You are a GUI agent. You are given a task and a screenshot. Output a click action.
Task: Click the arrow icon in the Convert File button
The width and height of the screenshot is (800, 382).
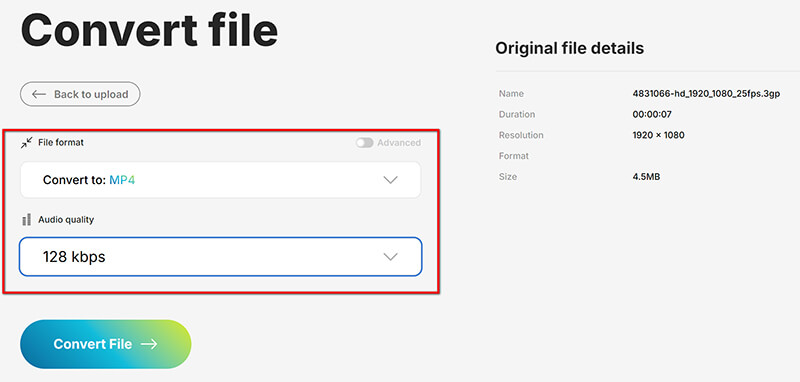pos(149,344)
